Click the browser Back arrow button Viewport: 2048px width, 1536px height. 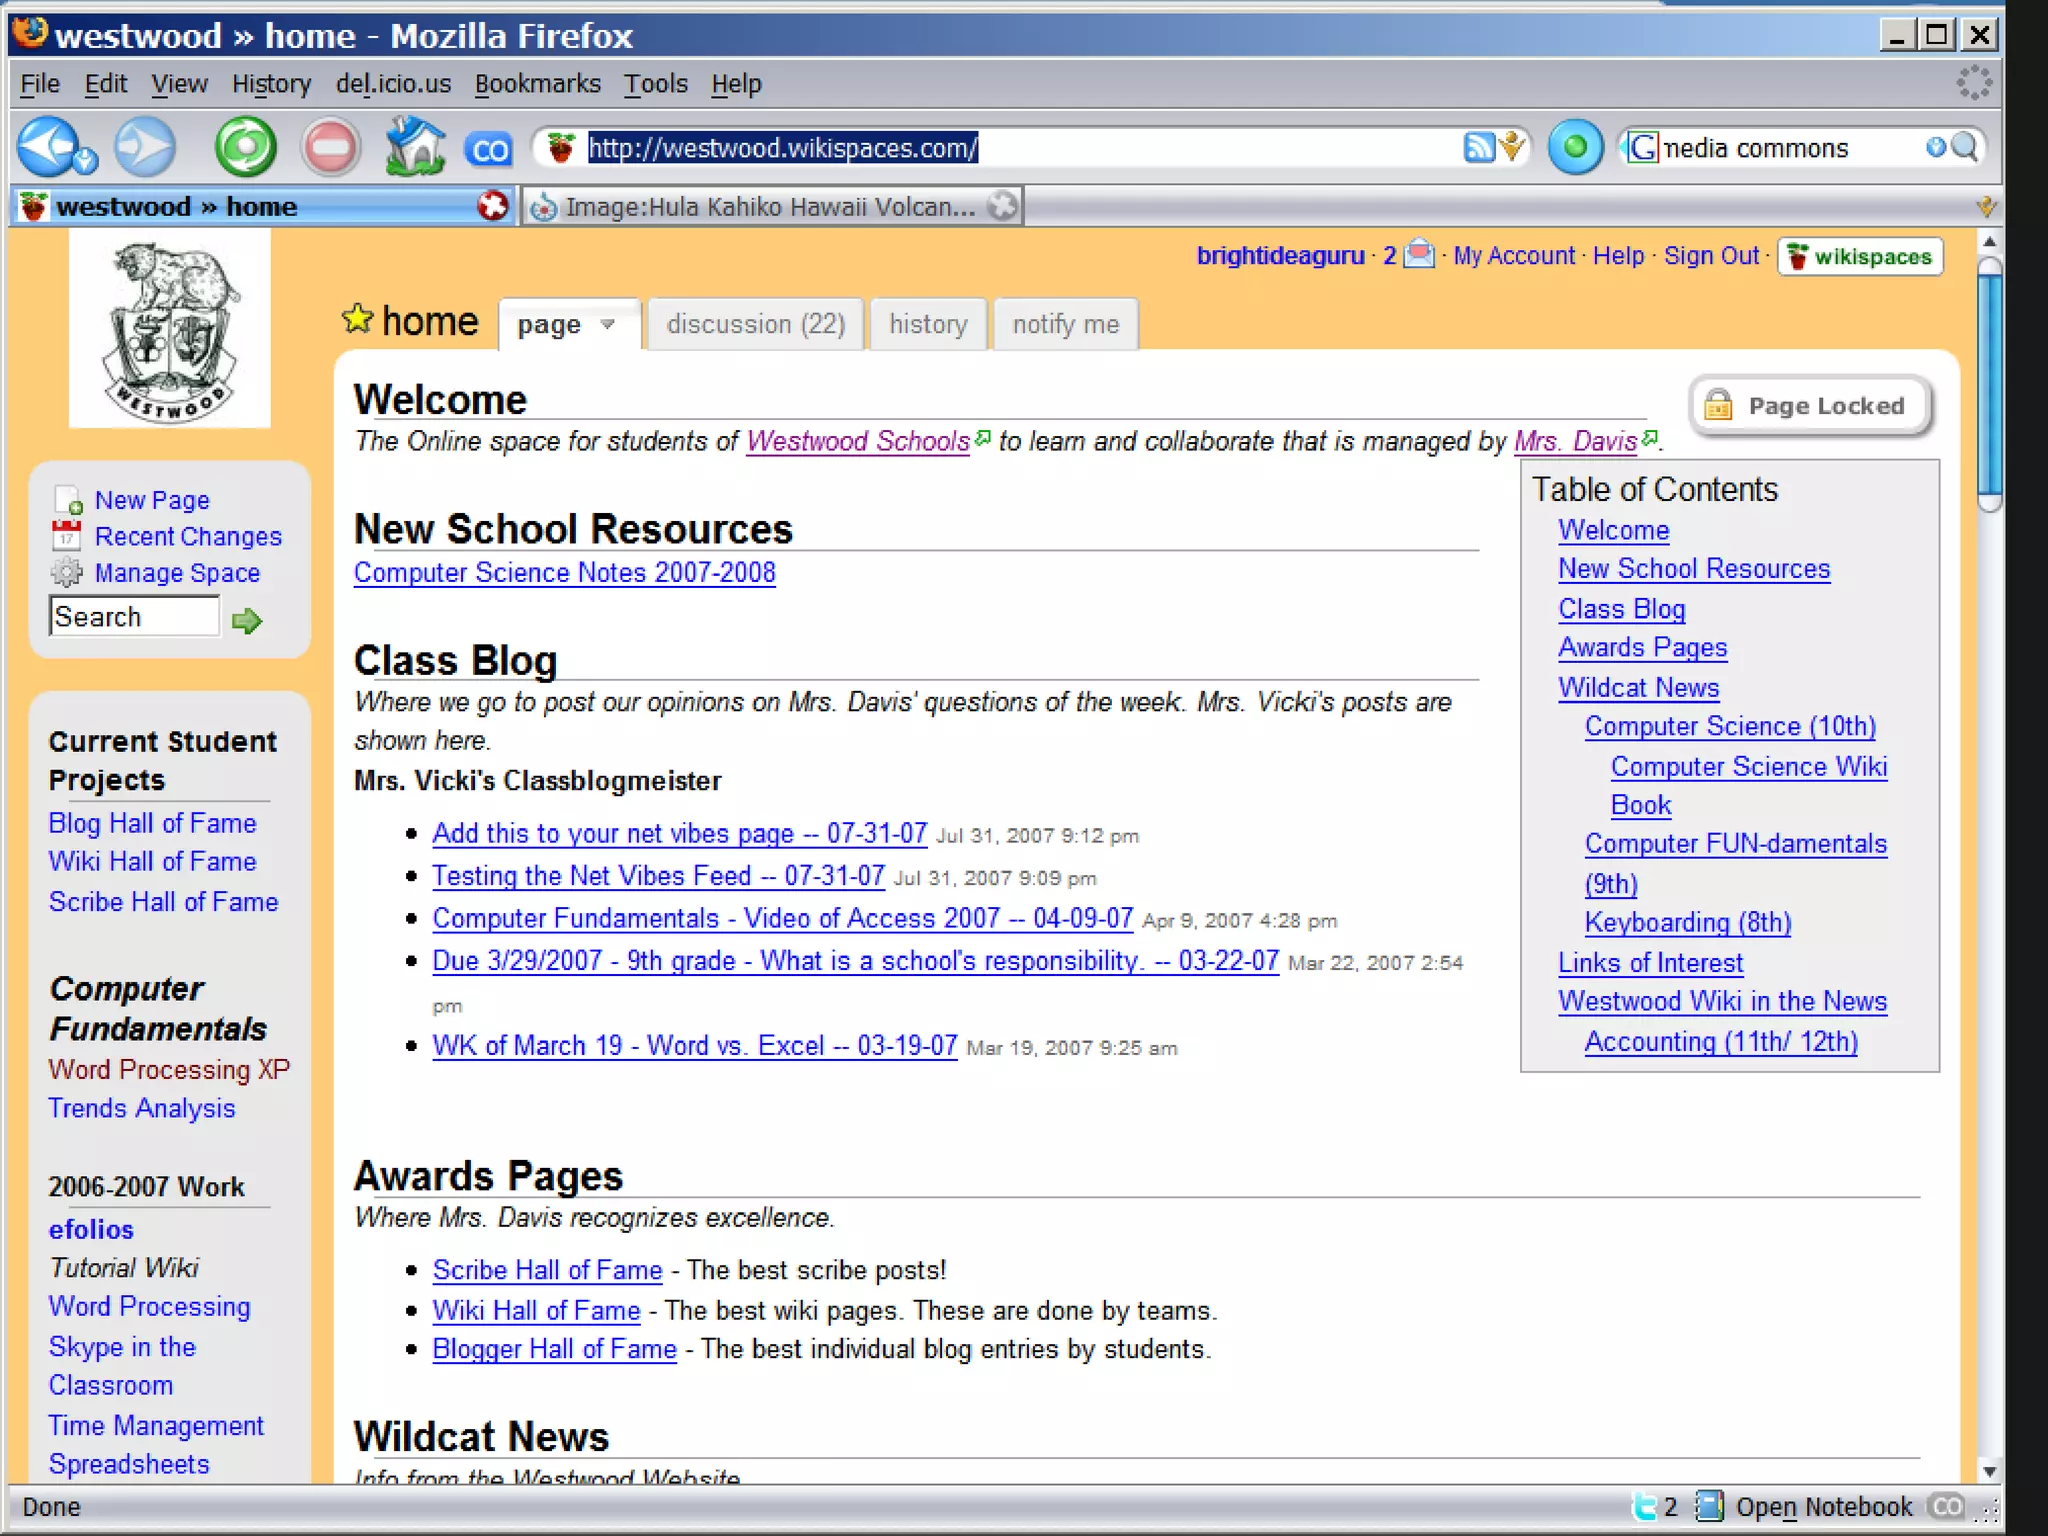(46, 146)
